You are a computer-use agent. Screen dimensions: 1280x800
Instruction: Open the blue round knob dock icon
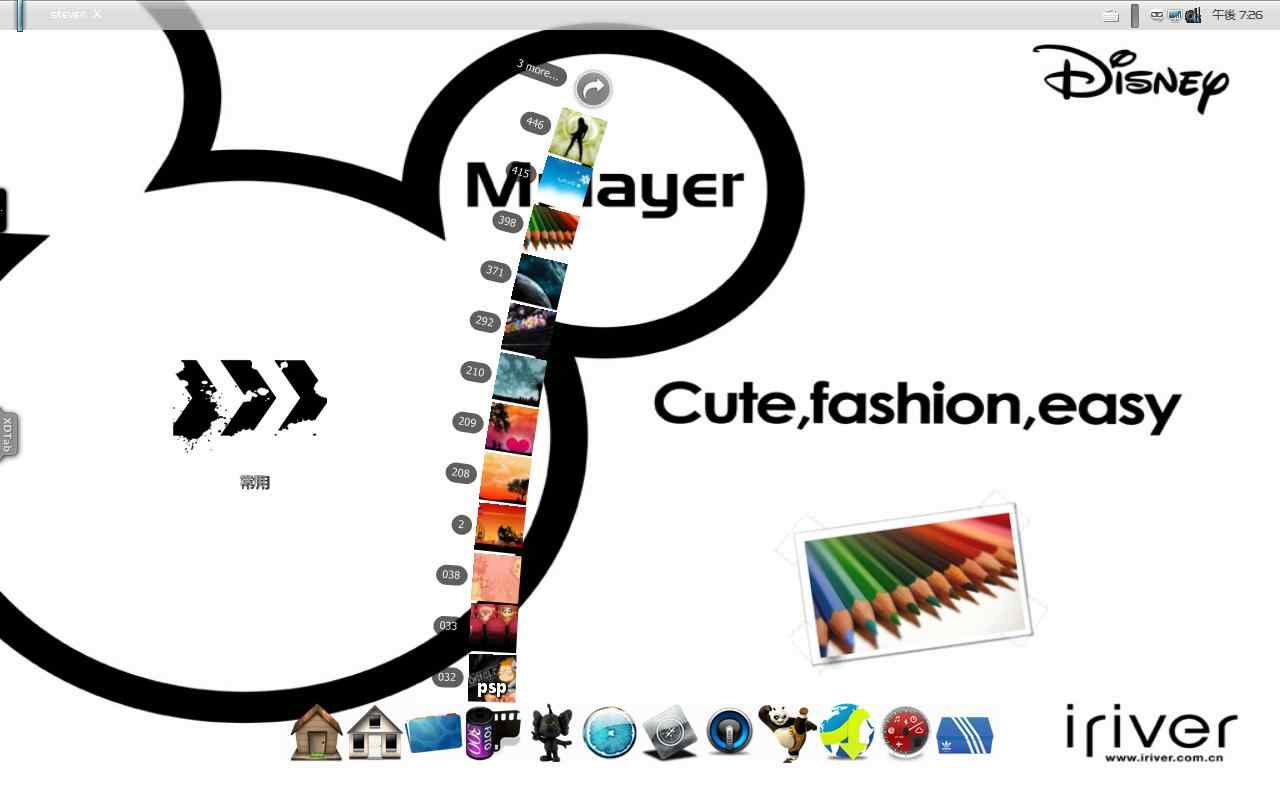point(729,733)
